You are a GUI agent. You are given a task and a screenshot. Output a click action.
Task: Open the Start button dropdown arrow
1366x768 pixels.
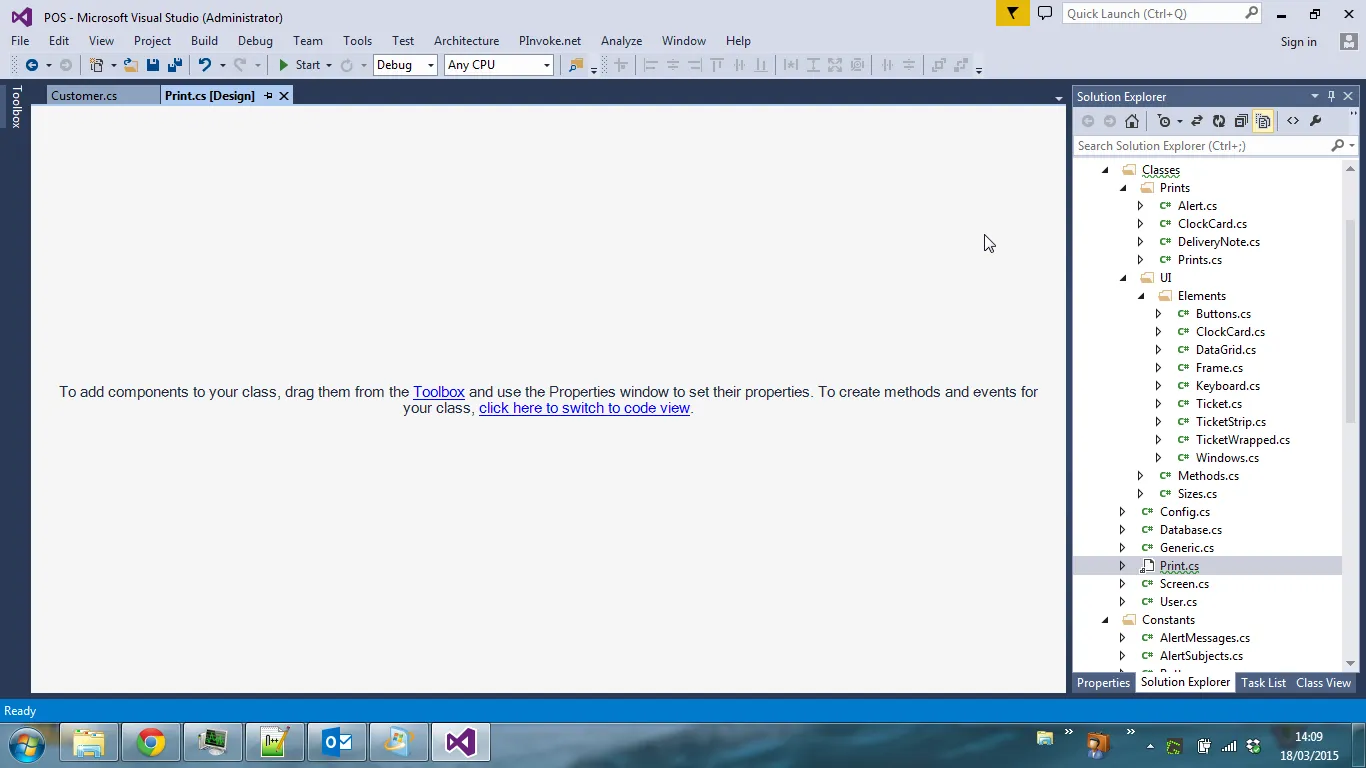(329, 65)
